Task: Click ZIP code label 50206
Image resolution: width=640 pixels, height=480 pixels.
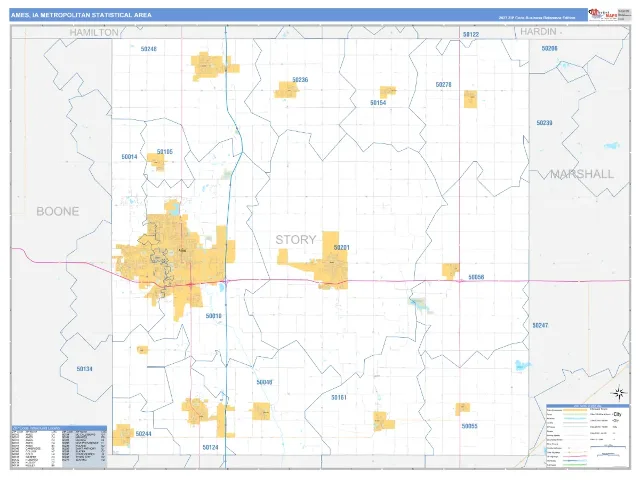Action: pyautogui.click(x=549, y=48)
